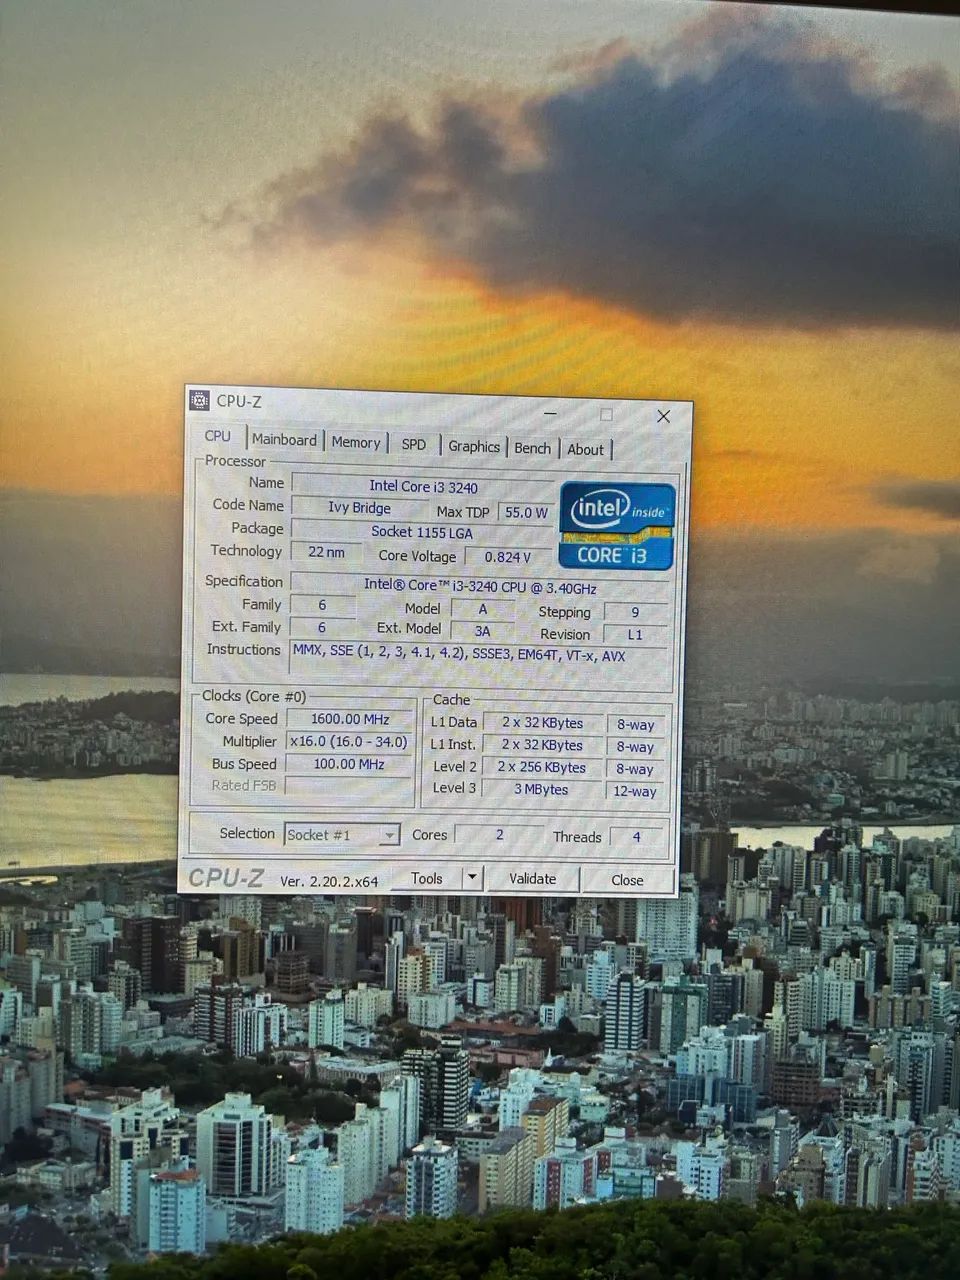Click the Stepping value '9'
The image size is (960, 1280).
click(635, 612)
